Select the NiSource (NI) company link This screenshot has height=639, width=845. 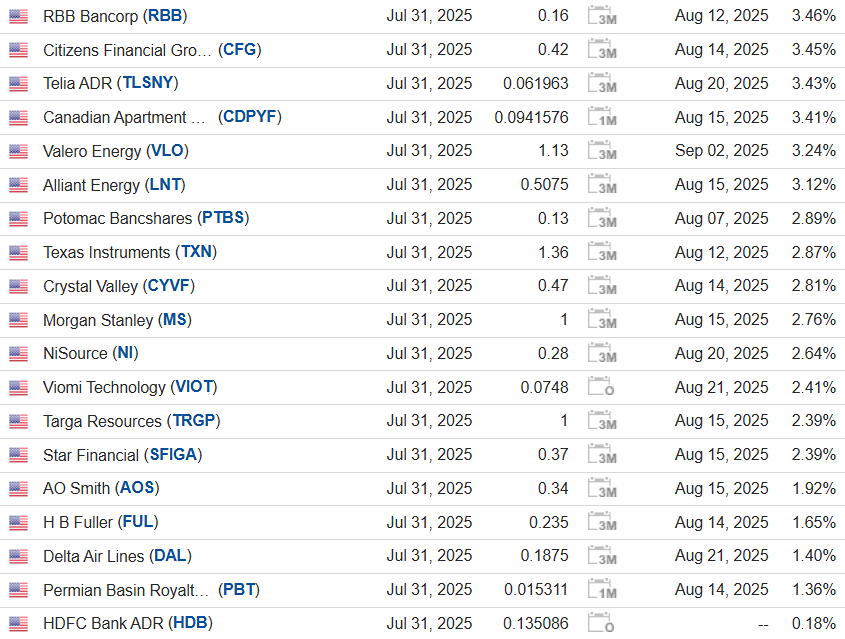[90, 353]
